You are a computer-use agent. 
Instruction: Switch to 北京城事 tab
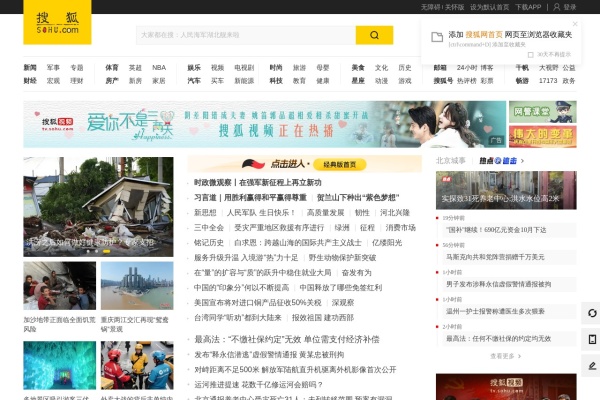[x=451, y=161]
